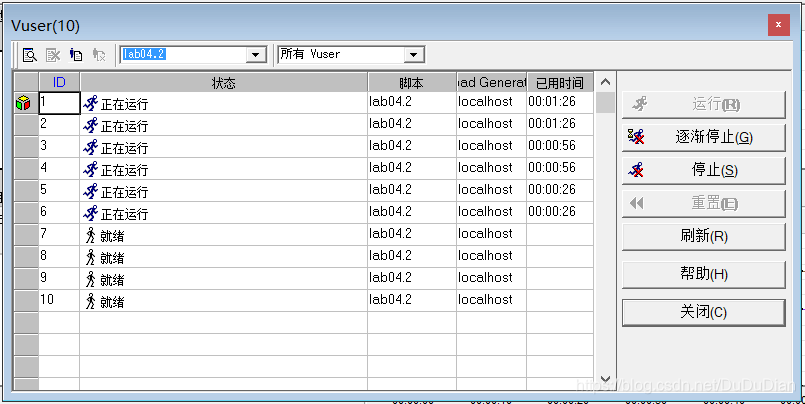
Task: Select the ID cell of Vuser 2
Action: tap(59, 125)
